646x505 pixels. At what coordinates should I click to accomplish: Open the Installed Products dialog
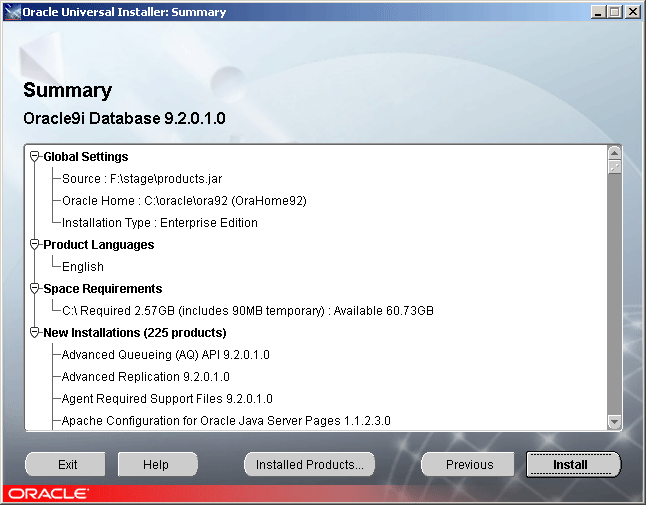(x=309, y=465)
